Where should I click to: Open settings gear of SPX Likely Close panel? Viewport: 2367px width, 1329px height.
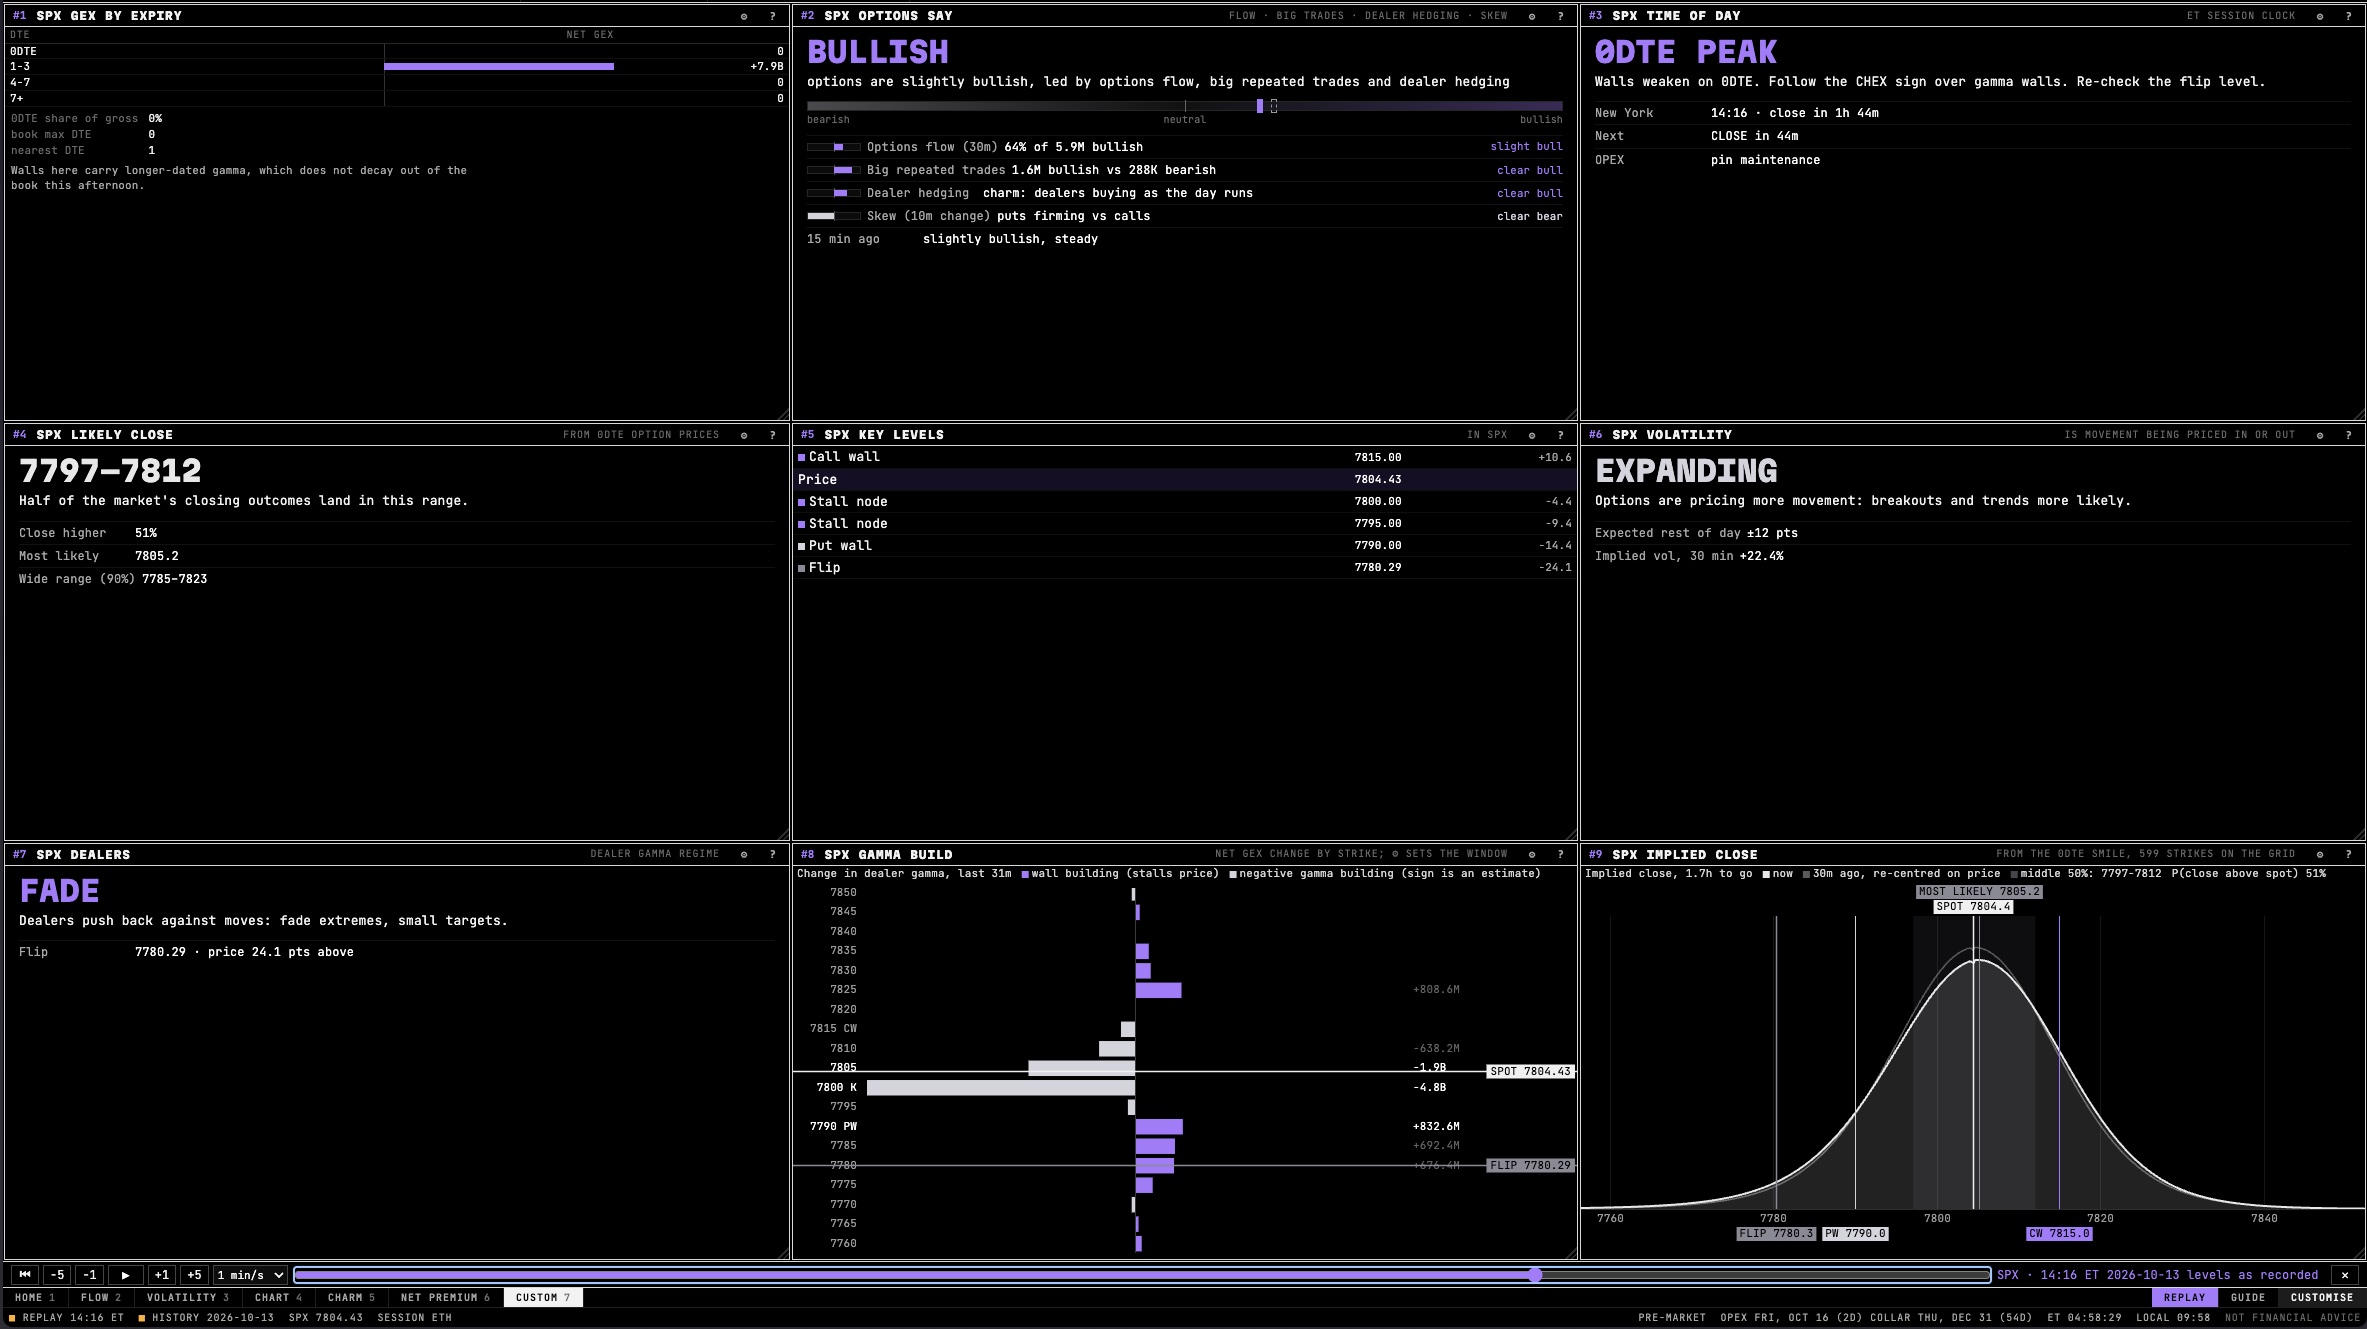click(x=744, y=435)
